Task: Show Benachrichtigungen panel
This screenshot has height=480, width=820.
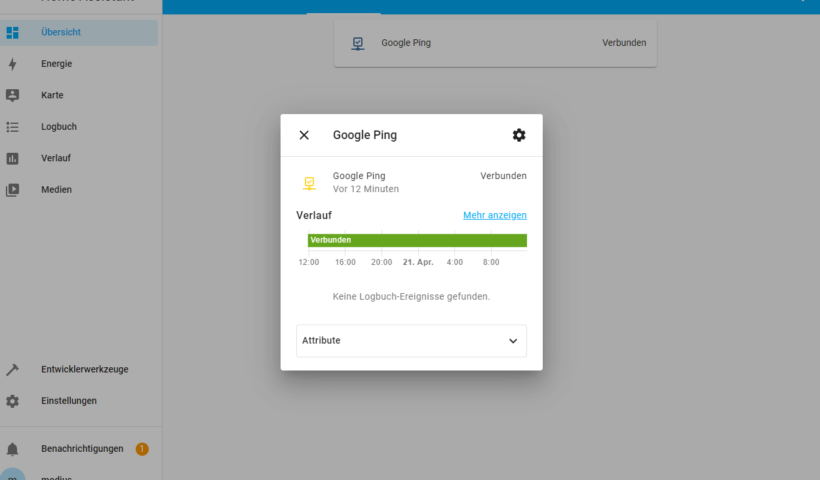Action: (x=79, y=449)
